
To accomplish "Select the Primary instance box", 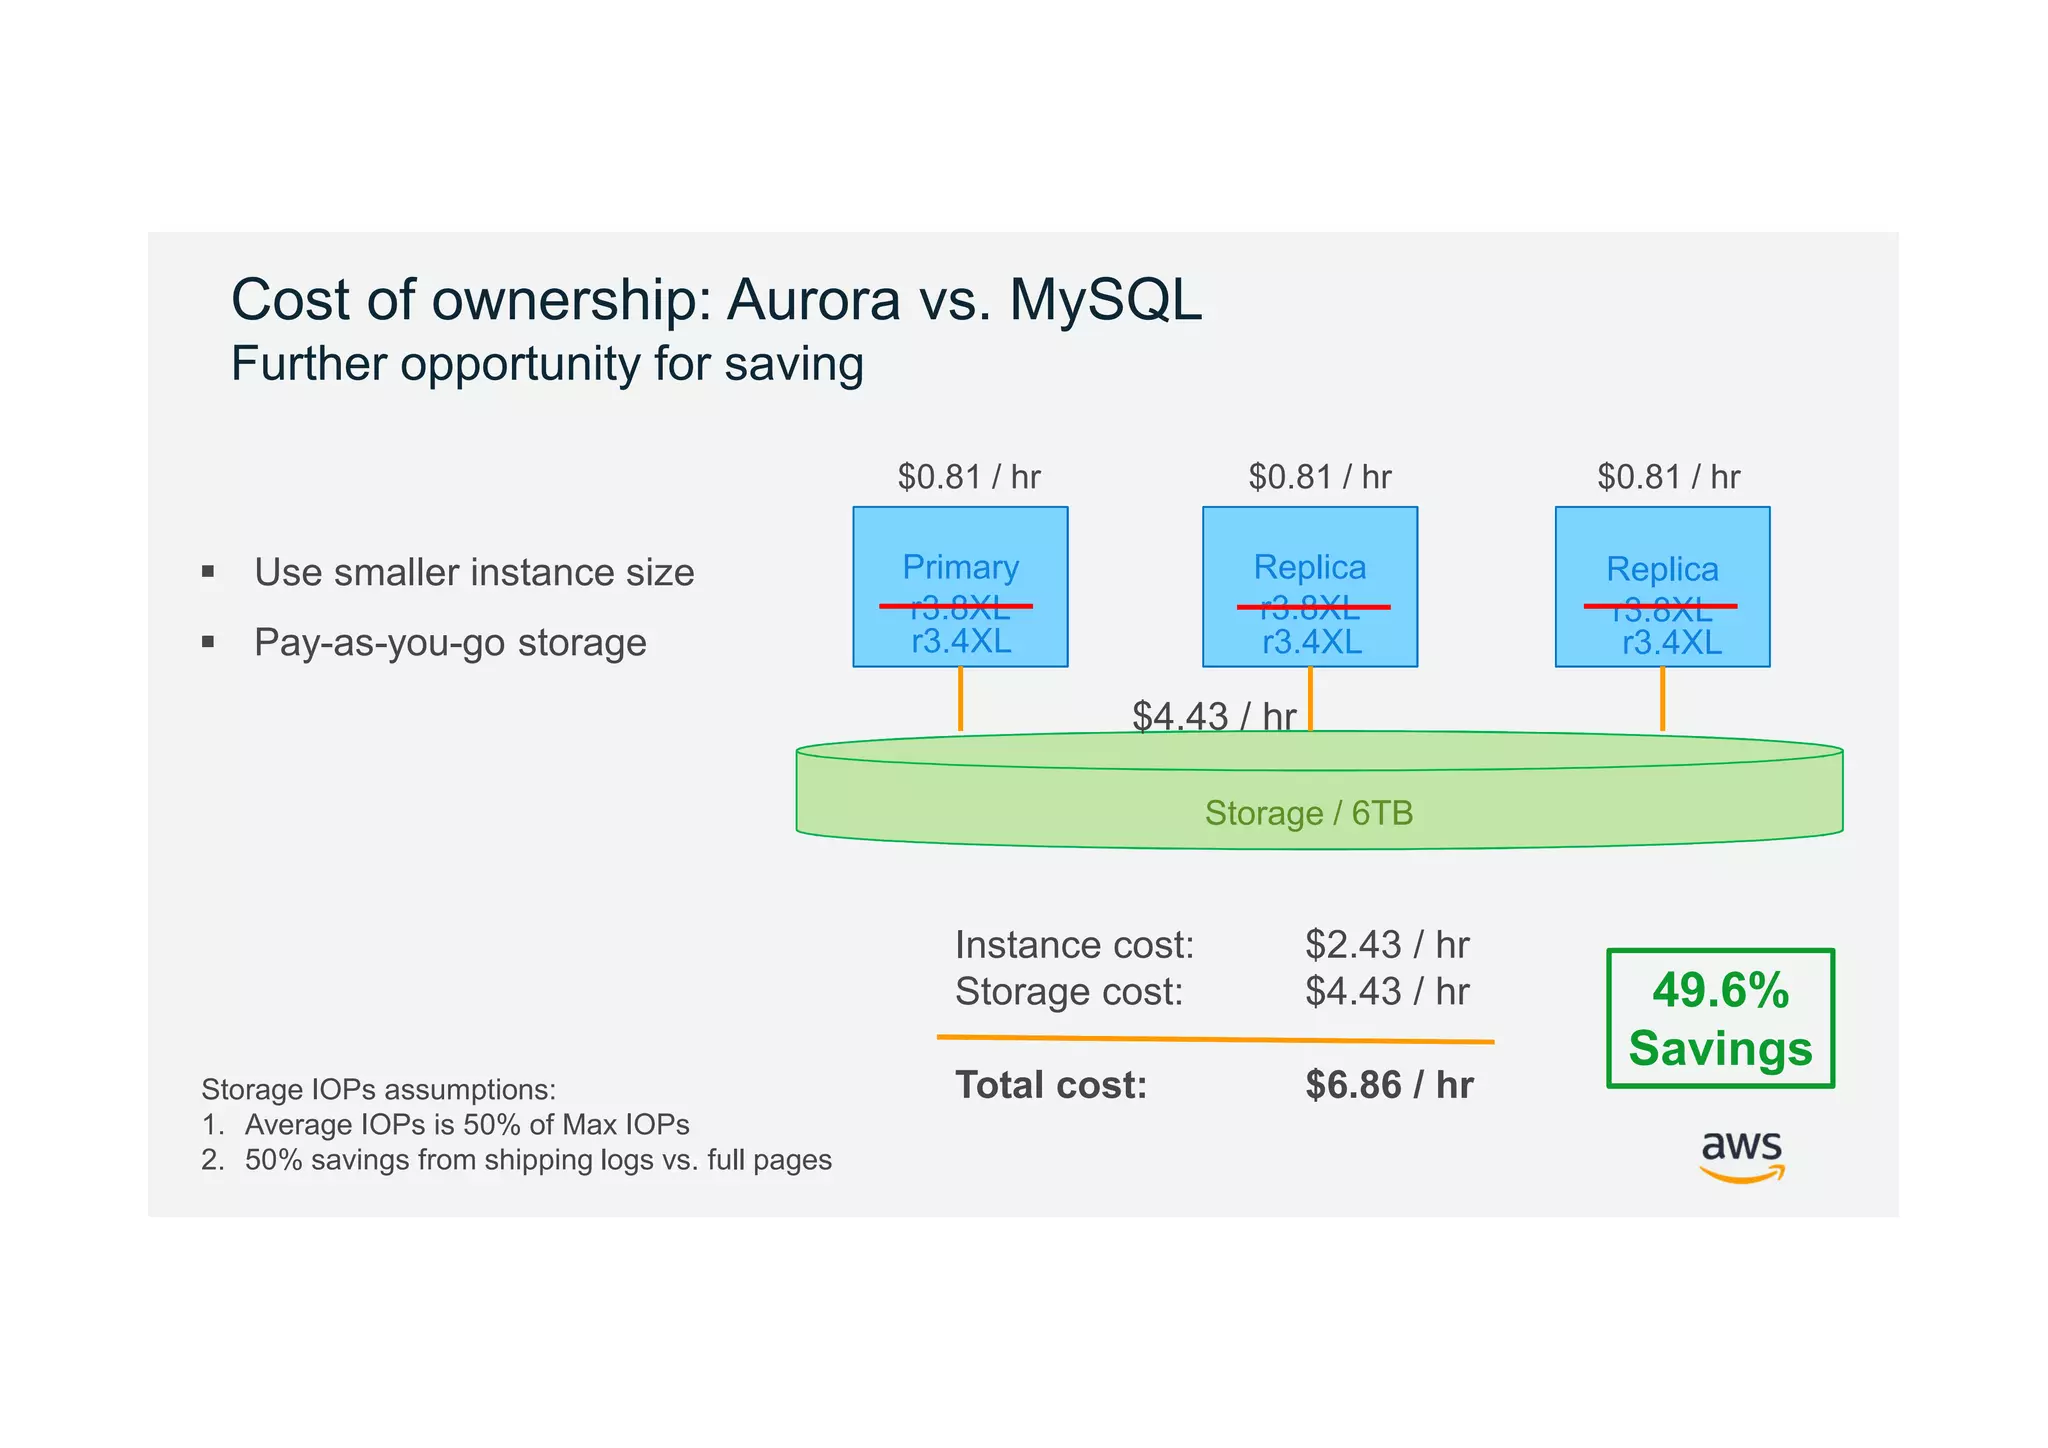I will tap(959, 586).
